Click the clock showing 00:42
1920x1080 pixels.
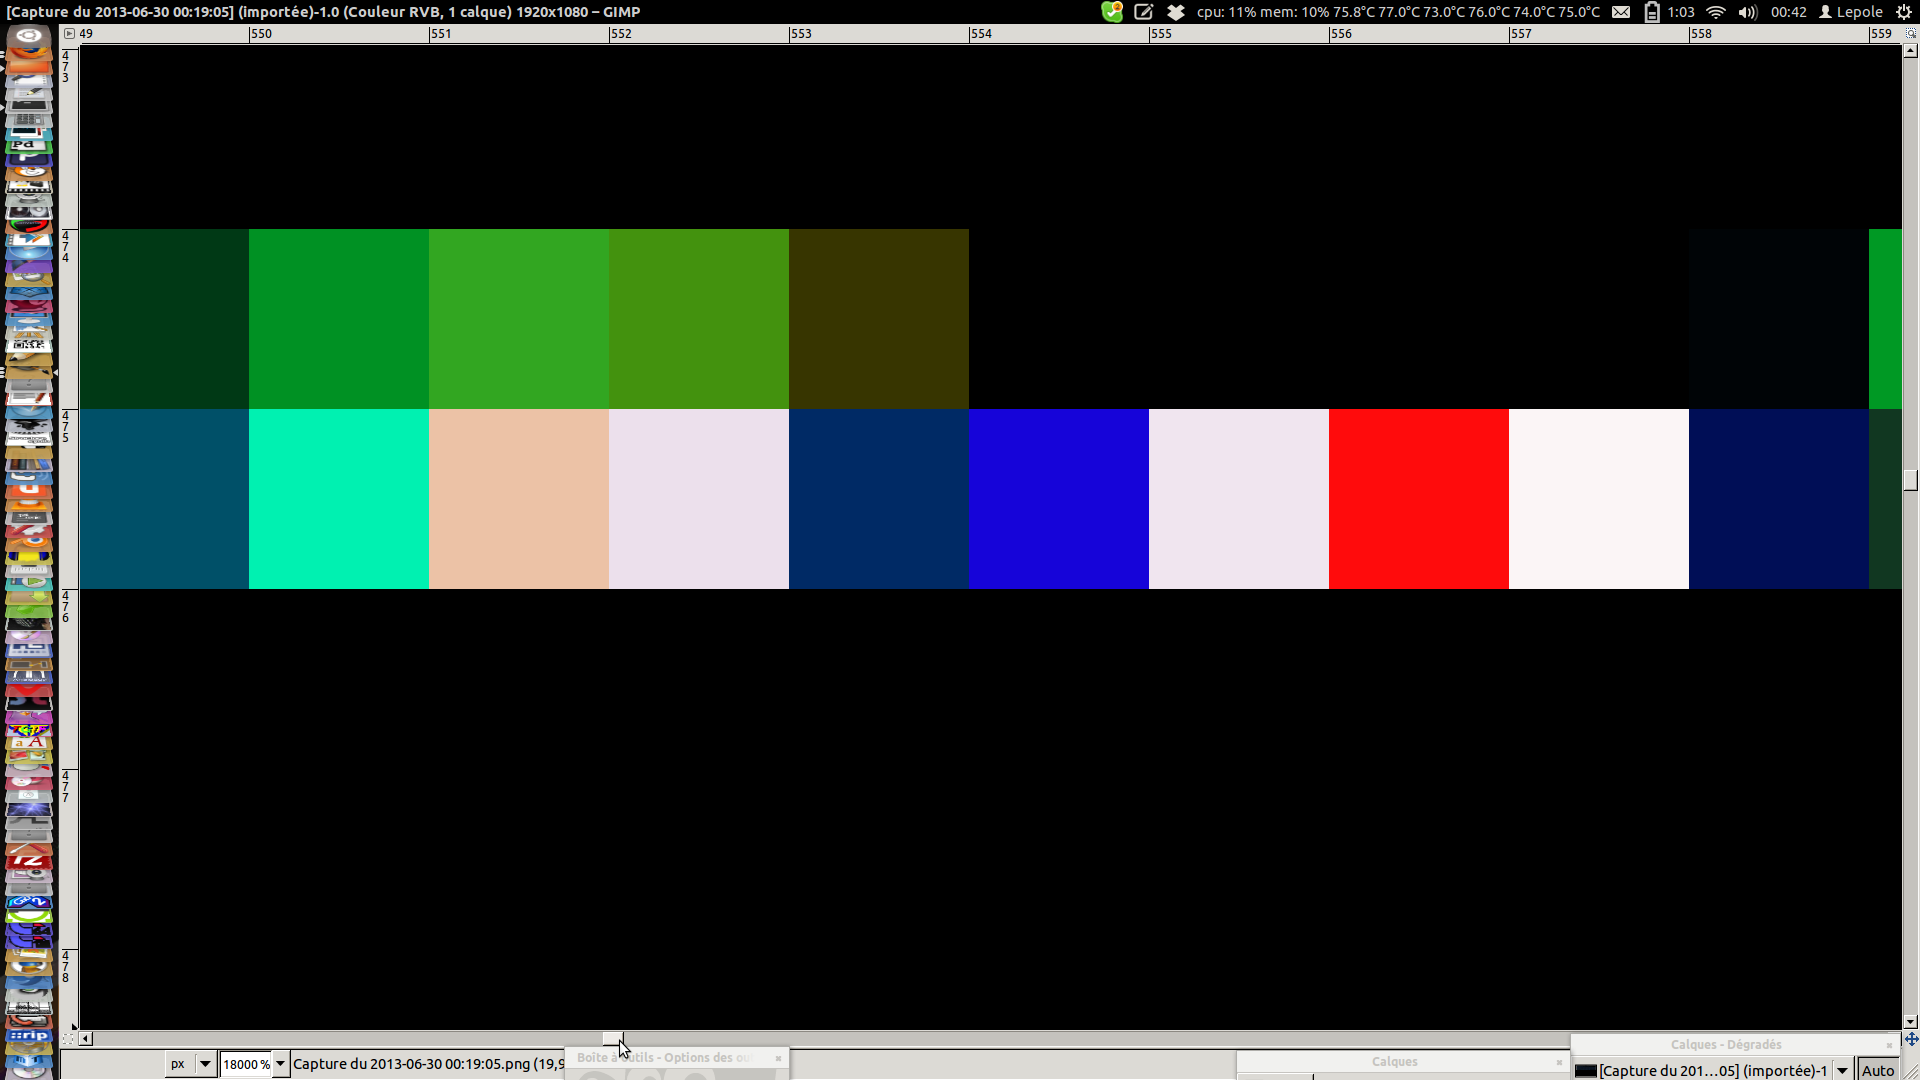1788,12
